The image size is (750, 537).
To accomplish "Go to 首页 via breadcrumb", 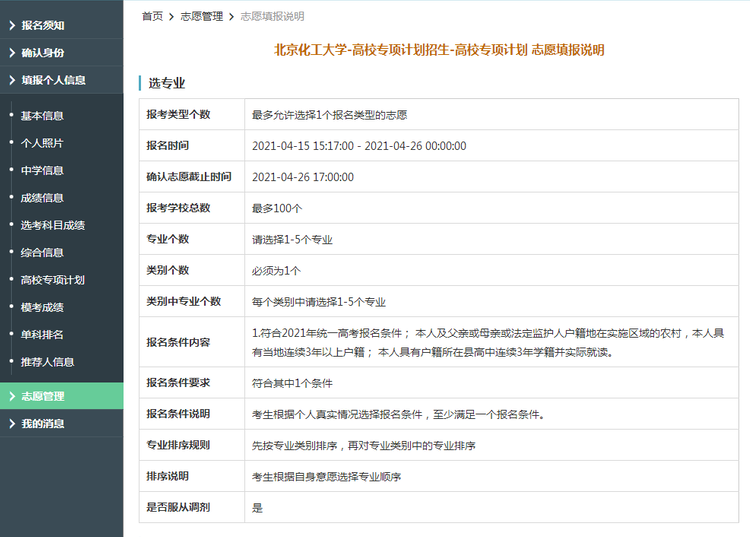I will [153, 16].
